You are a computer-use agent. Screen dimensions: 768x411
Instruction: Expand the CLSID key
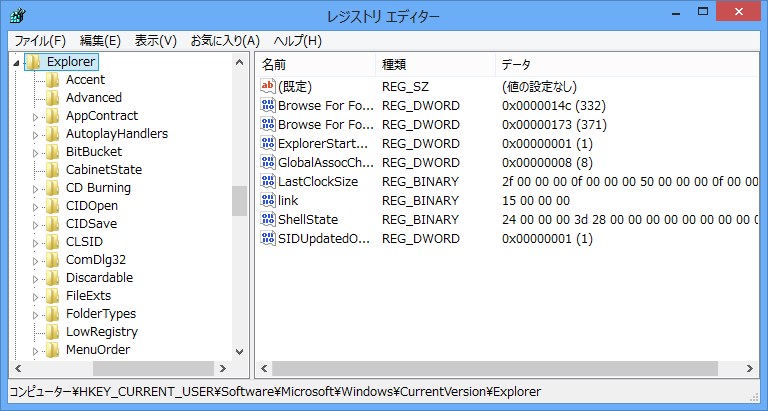(35, 243)
